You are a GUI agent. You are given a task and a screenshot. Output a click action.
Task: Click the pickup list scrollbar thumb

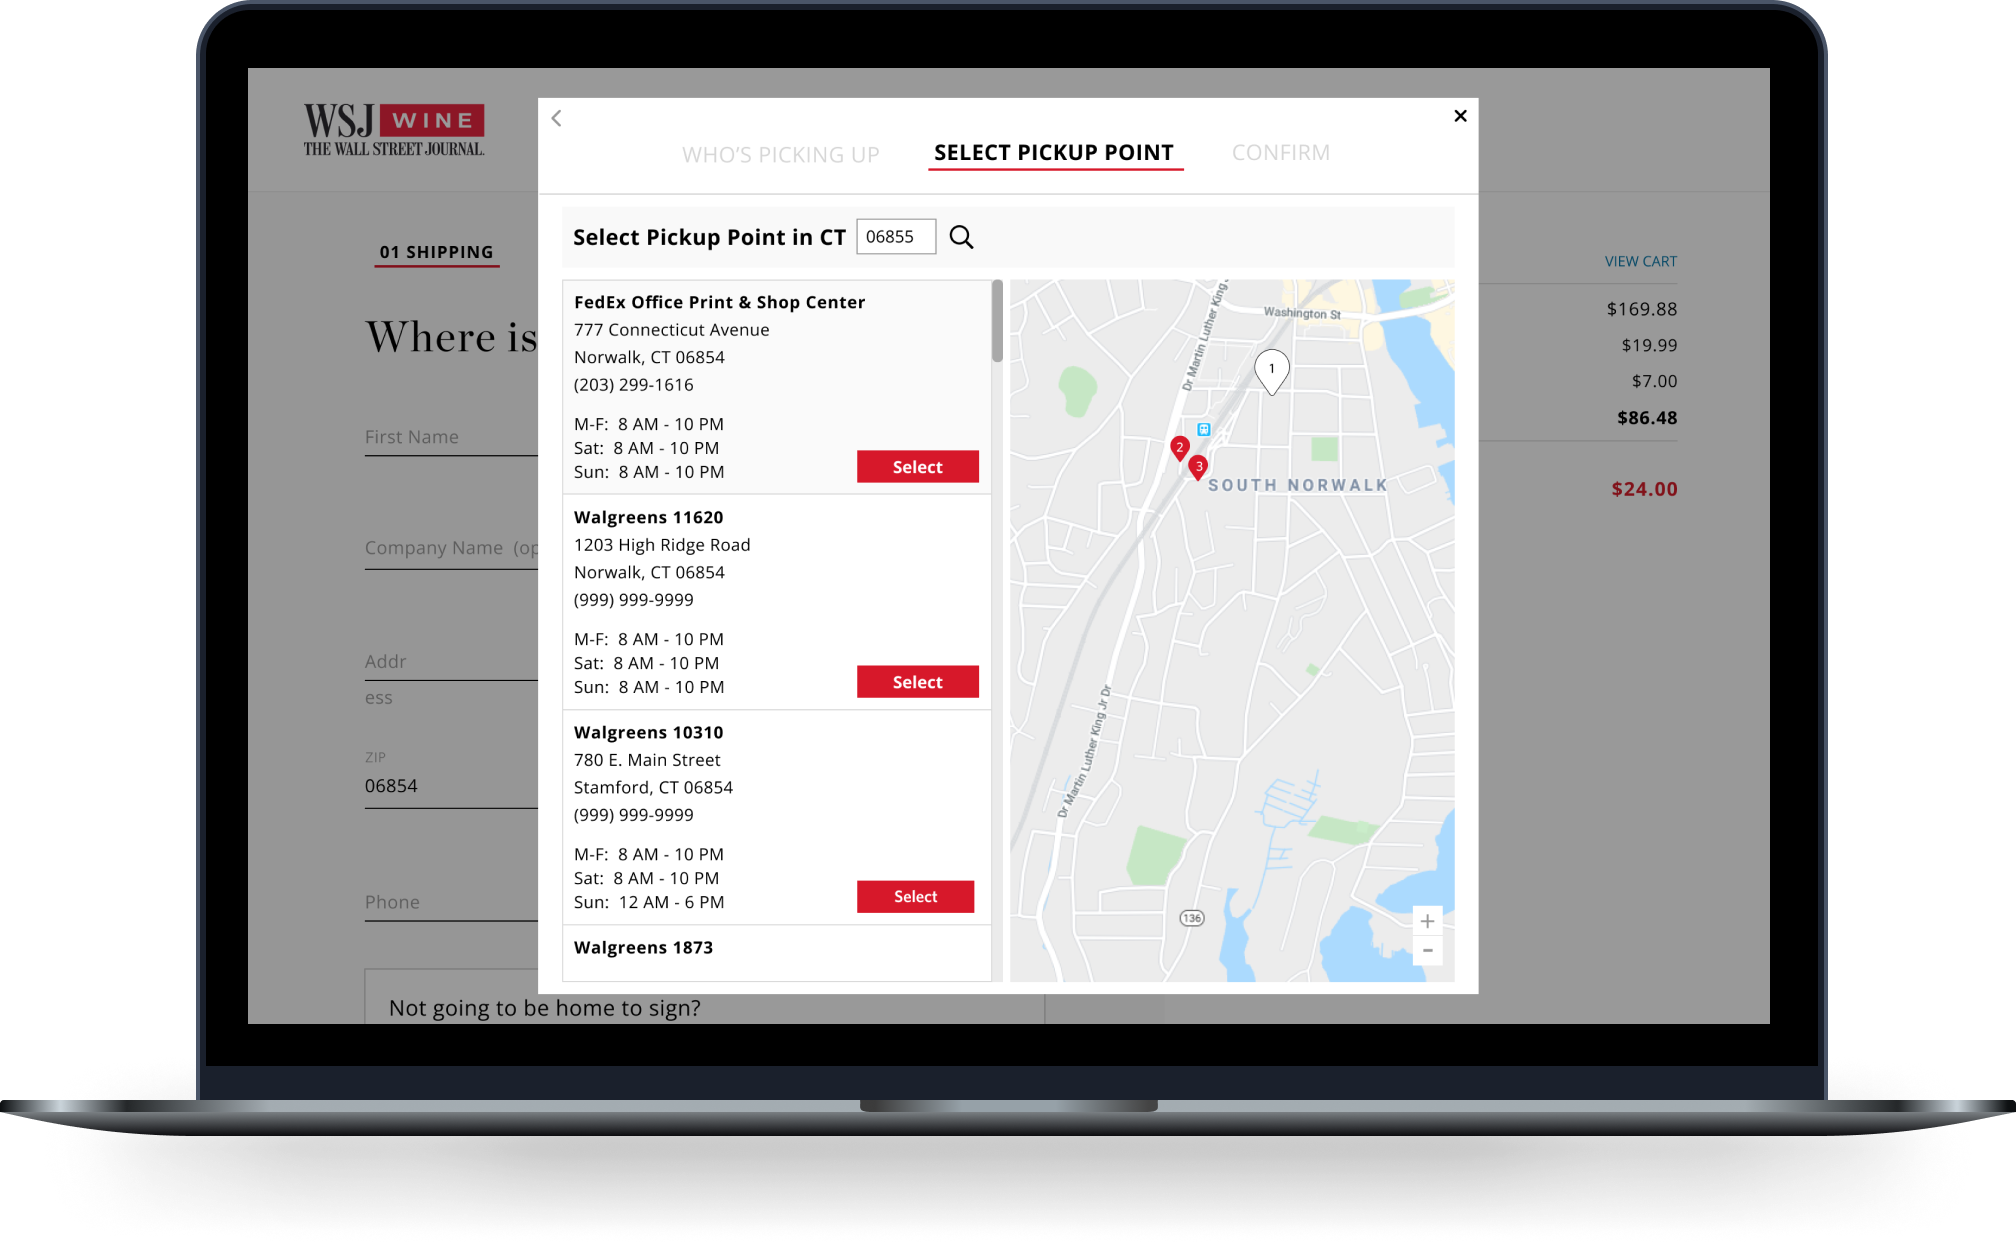pos(997,321)
